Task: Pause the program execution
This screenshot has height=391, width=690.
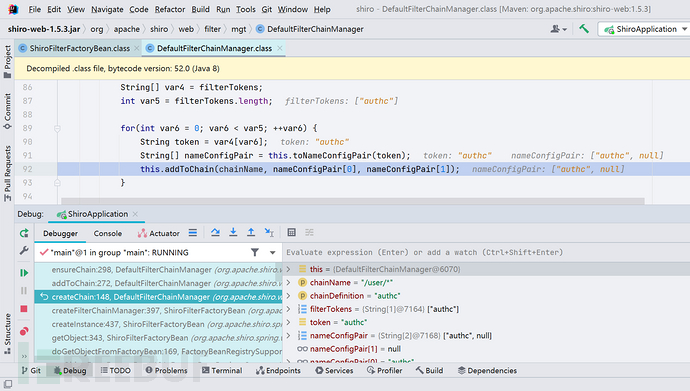Action: (x=24, y=291)
